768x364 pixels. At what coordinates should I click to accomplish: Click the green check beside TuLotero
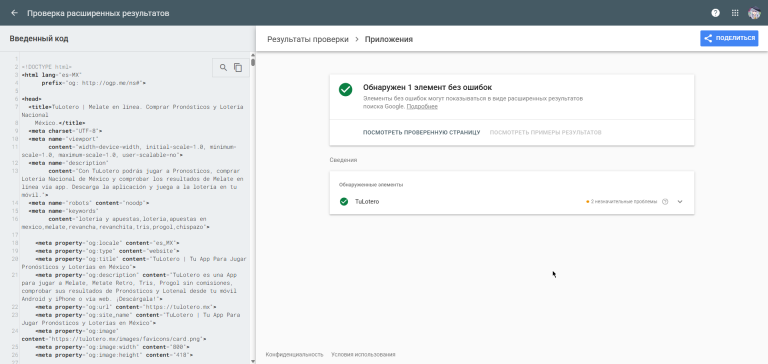344,202
